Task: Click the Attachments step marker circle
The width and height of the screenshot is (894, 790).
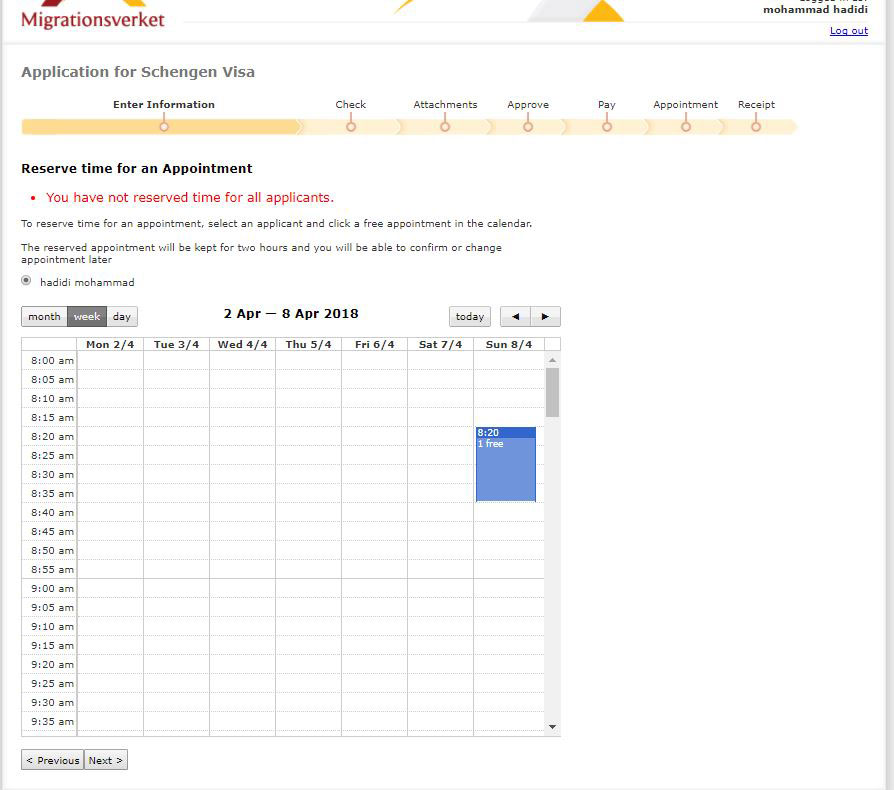Action: pos(445,127)
